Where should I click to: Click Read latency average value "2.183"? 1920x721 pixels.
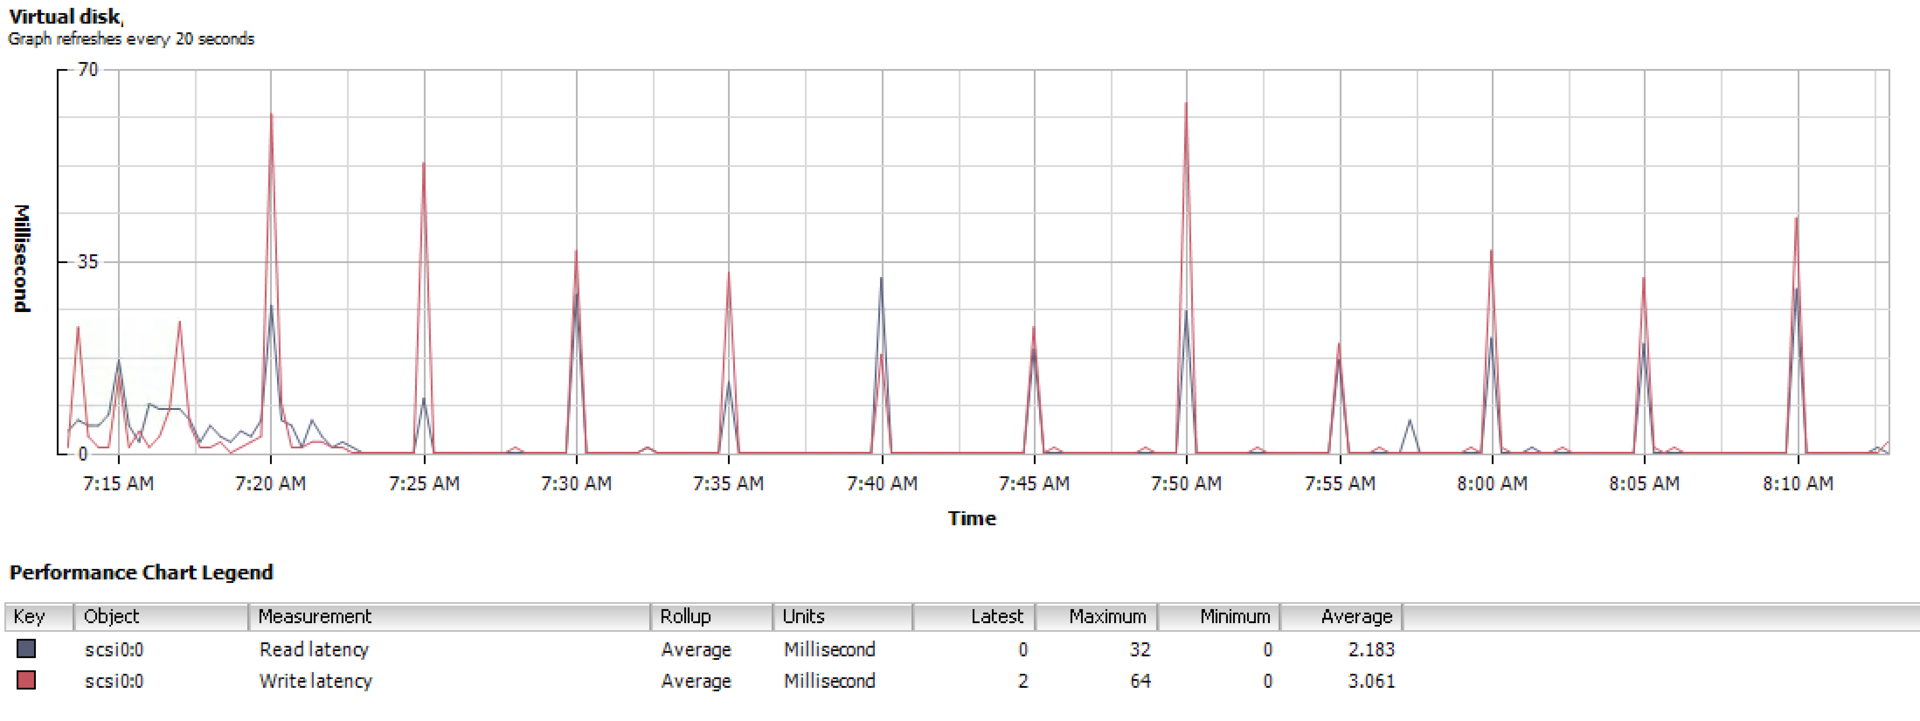coord(1371,650)
